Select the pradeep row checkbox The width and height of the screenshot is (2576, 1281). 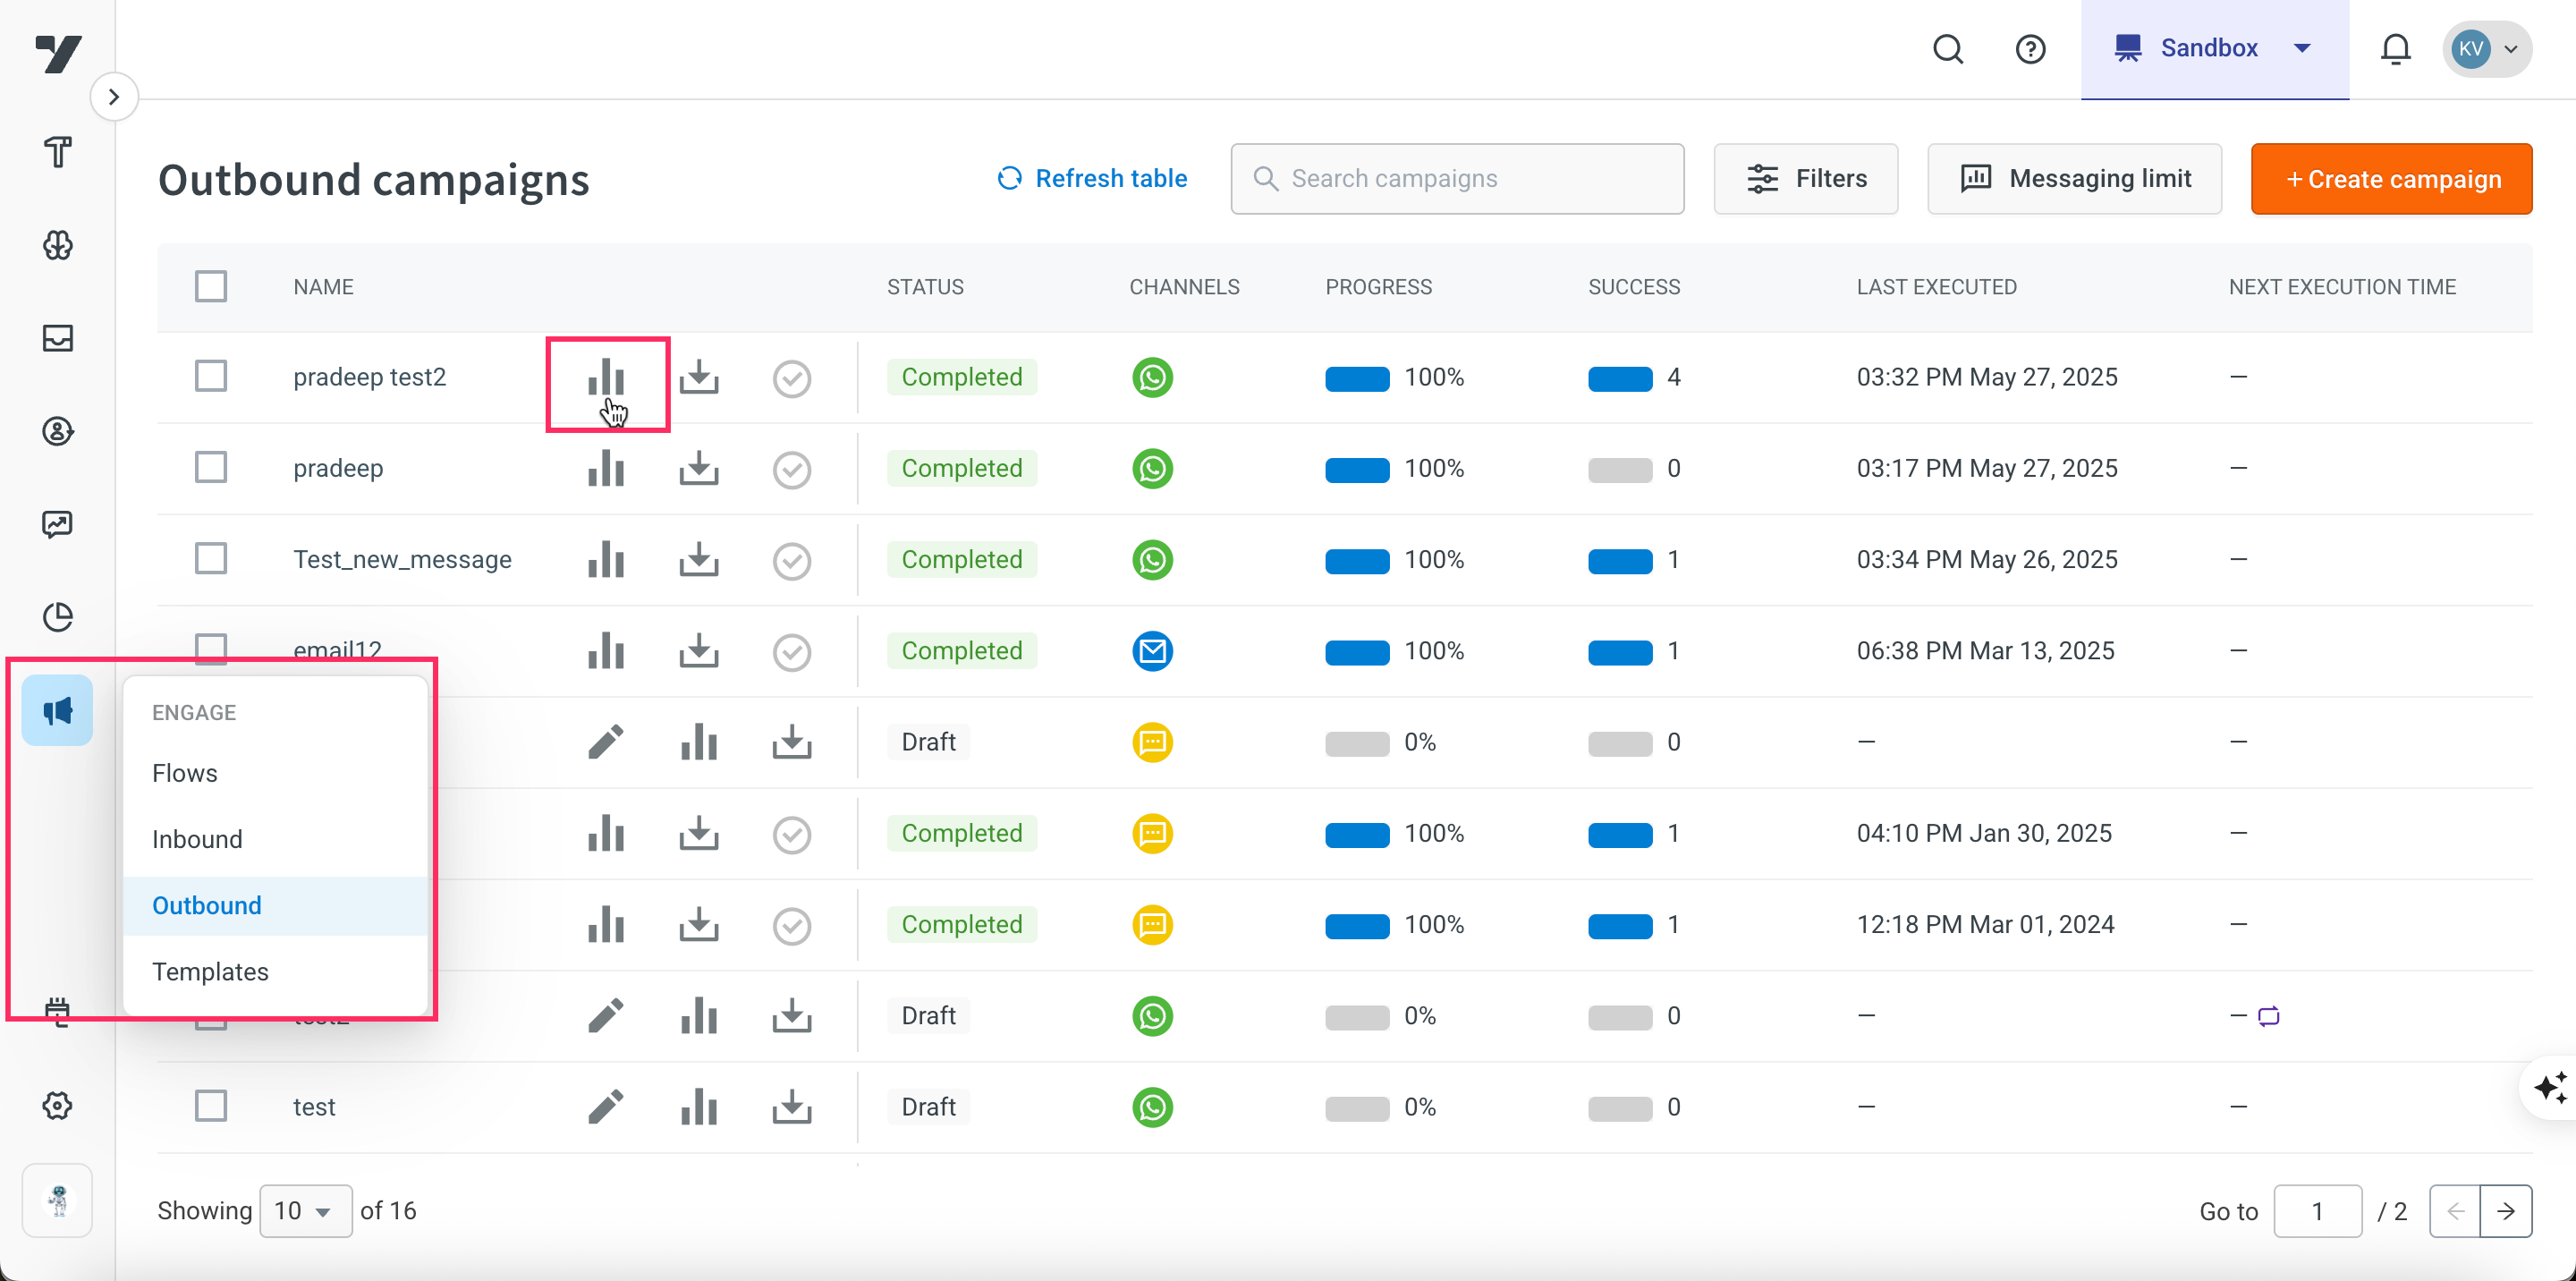pos(211,467)
